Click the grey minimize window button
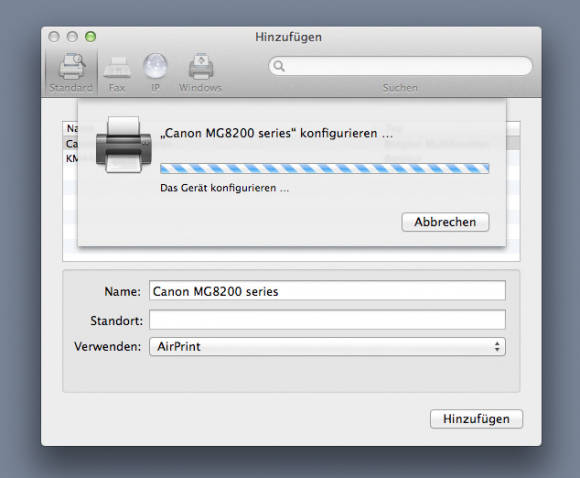Viewport: 580px width, 478px height. tap(72, 37)
